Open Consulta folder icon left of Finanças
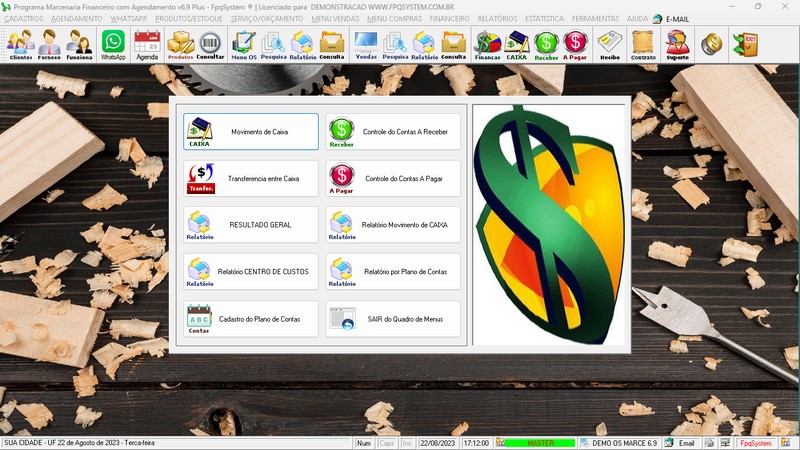This screenshot has width=800, height=450. 454,45
